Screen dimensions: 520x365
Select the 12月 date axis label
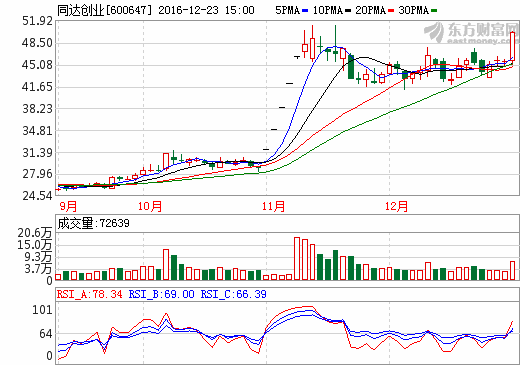397,206
